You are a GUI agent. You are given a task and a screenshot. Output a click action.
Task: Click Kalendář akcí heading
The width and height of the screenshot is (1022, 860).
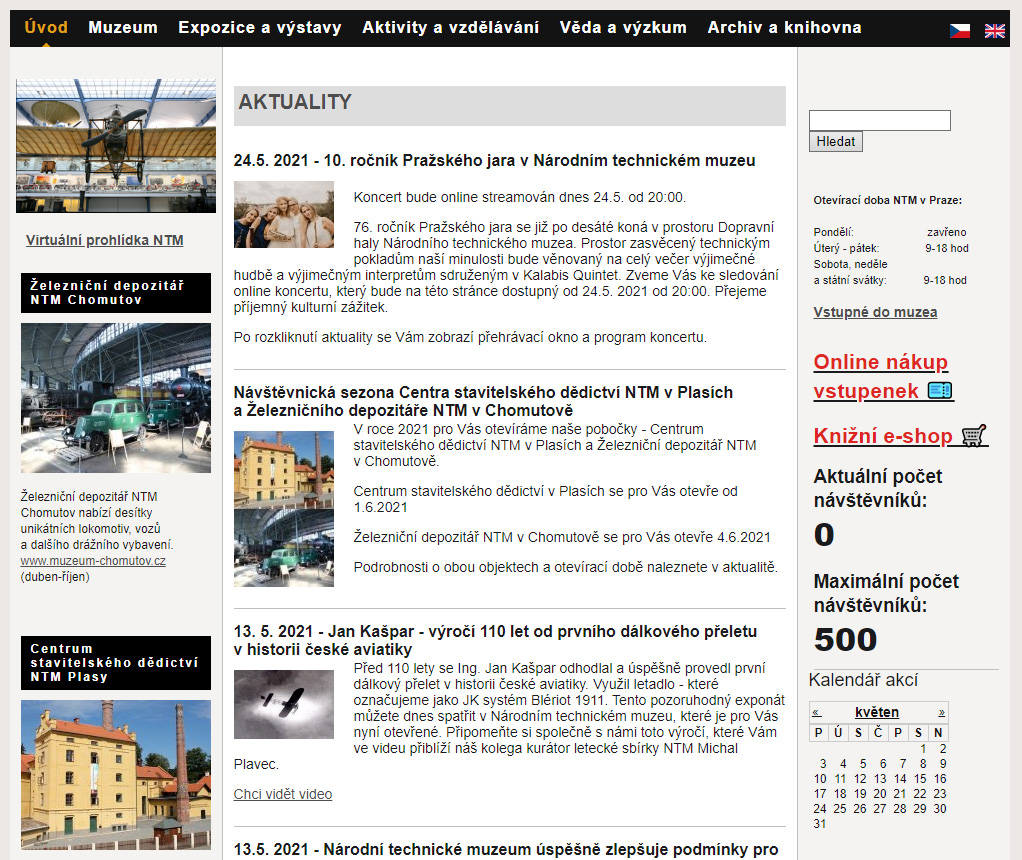point(863,680)
